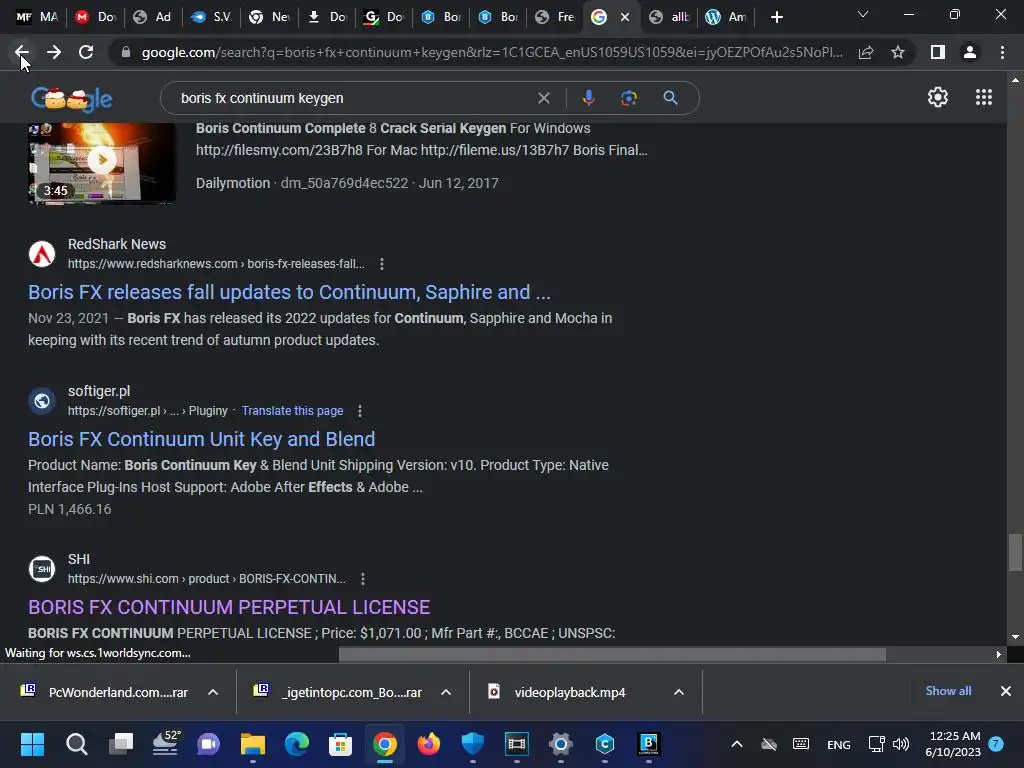Select the ENG language indicator
Screen dimensions: 1024x768
click(x=839, y=744)
